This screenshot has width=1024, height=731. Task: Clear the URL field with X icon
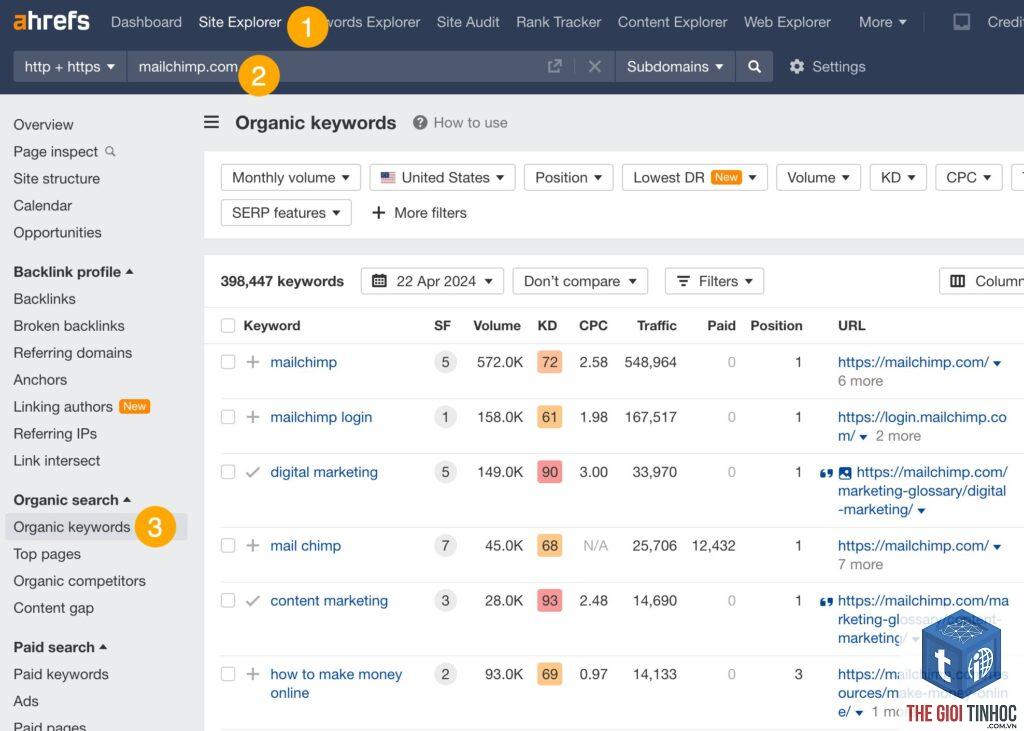[x=594, y=66]
